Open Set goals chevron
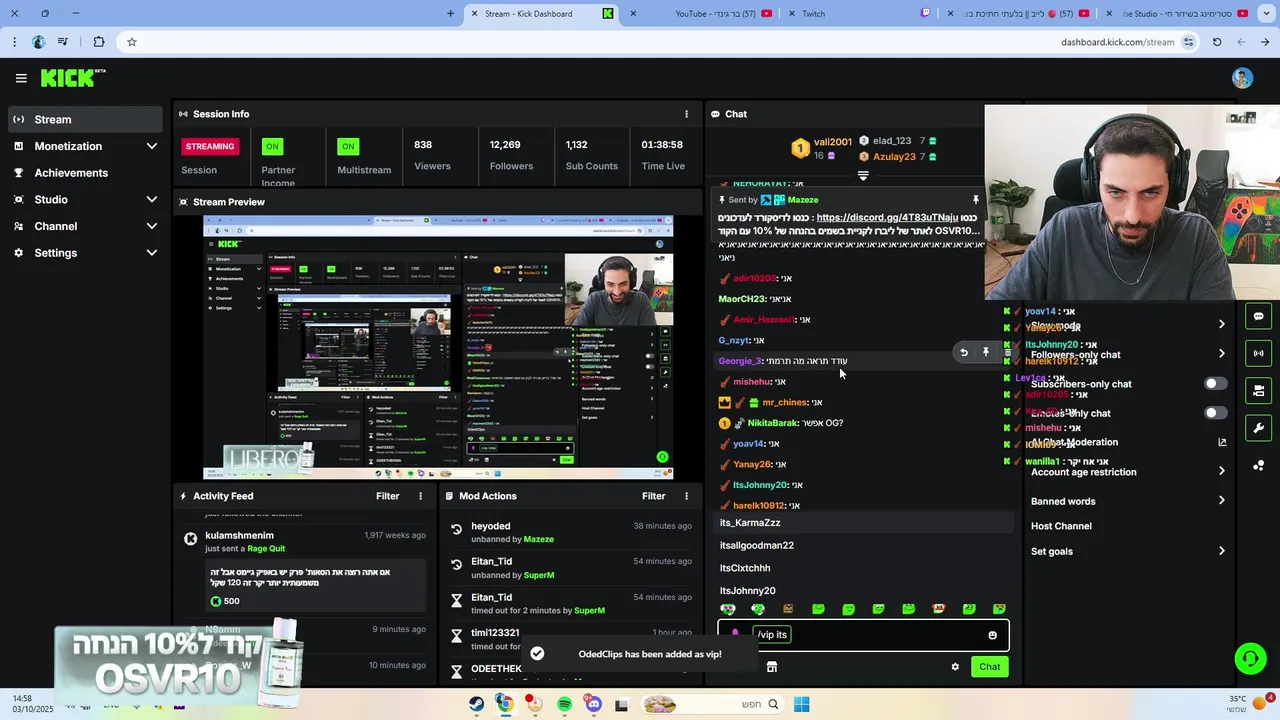 tap(1221, 551)
